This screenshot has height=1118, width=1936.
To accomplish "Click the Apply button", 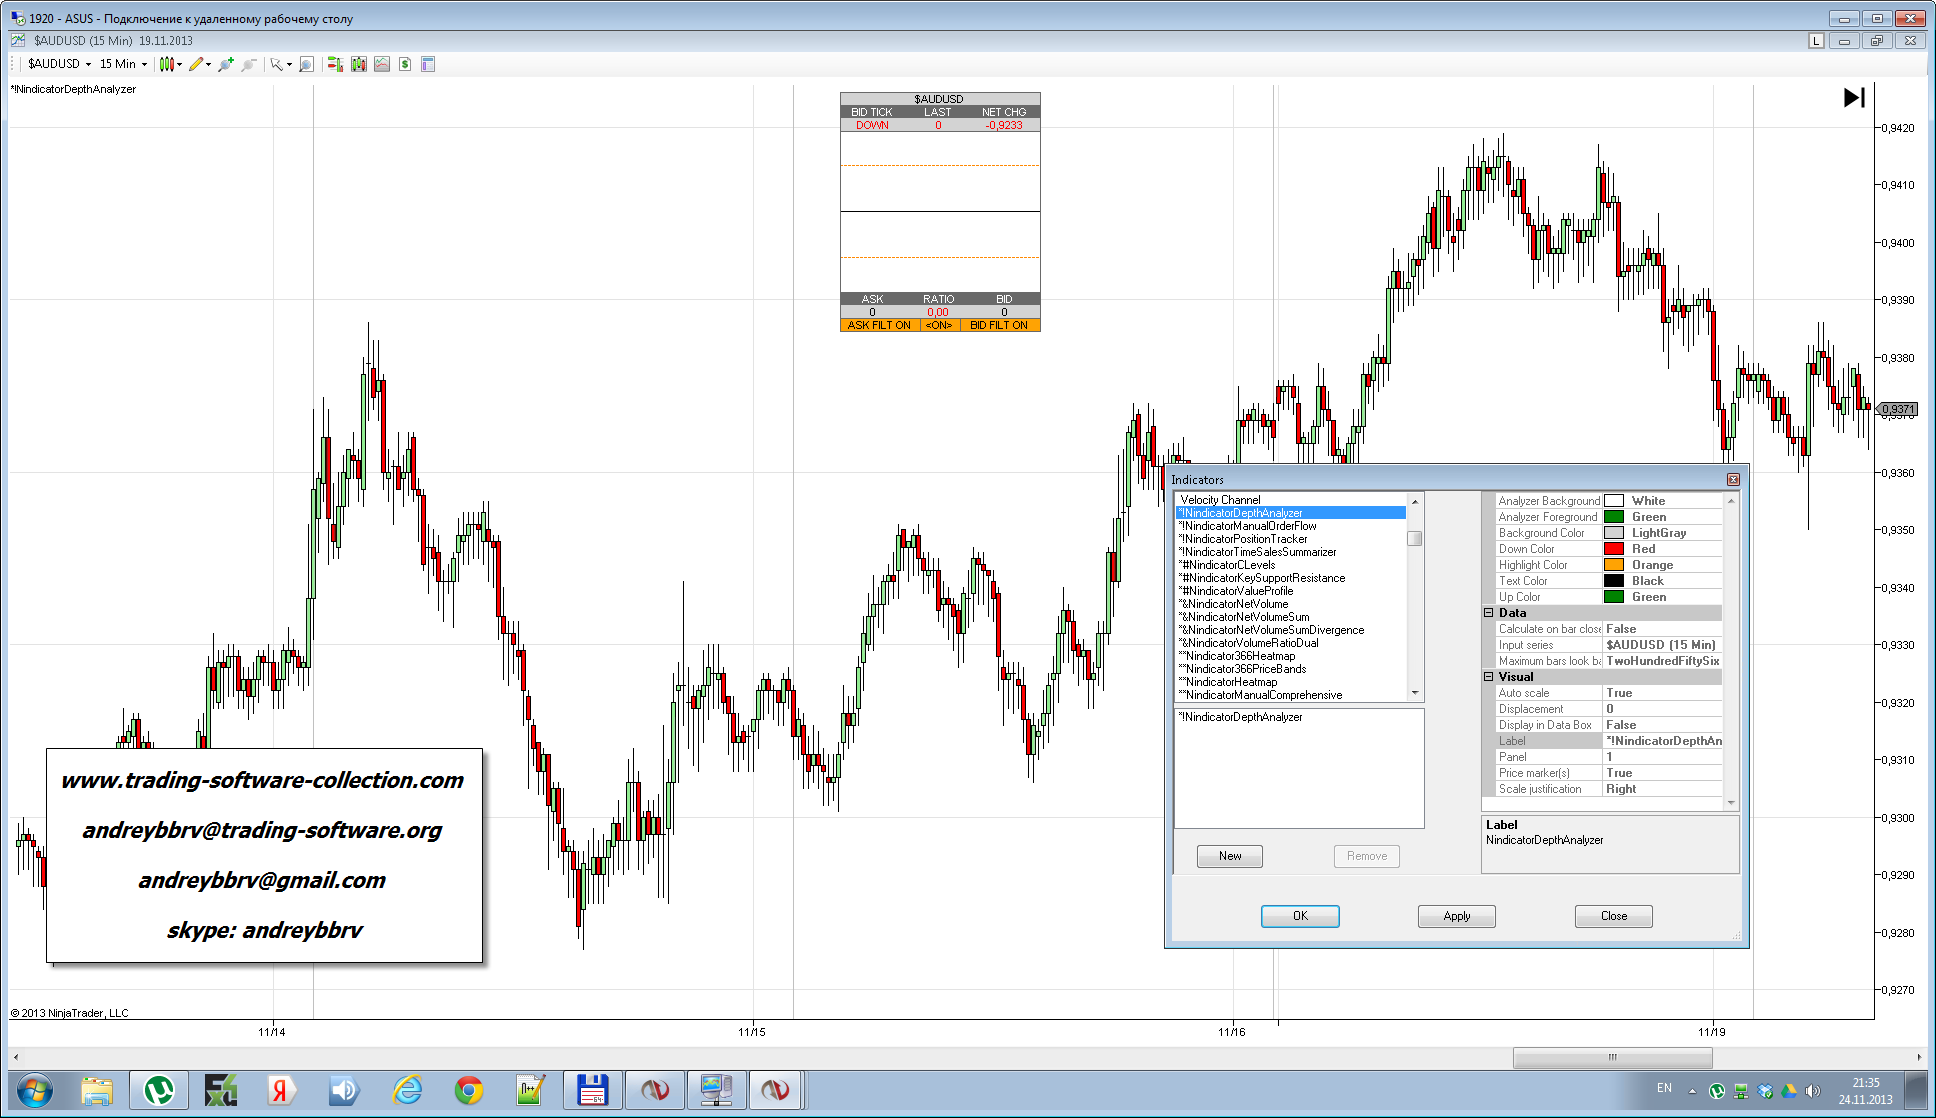I will click(x=1456, y=916).
